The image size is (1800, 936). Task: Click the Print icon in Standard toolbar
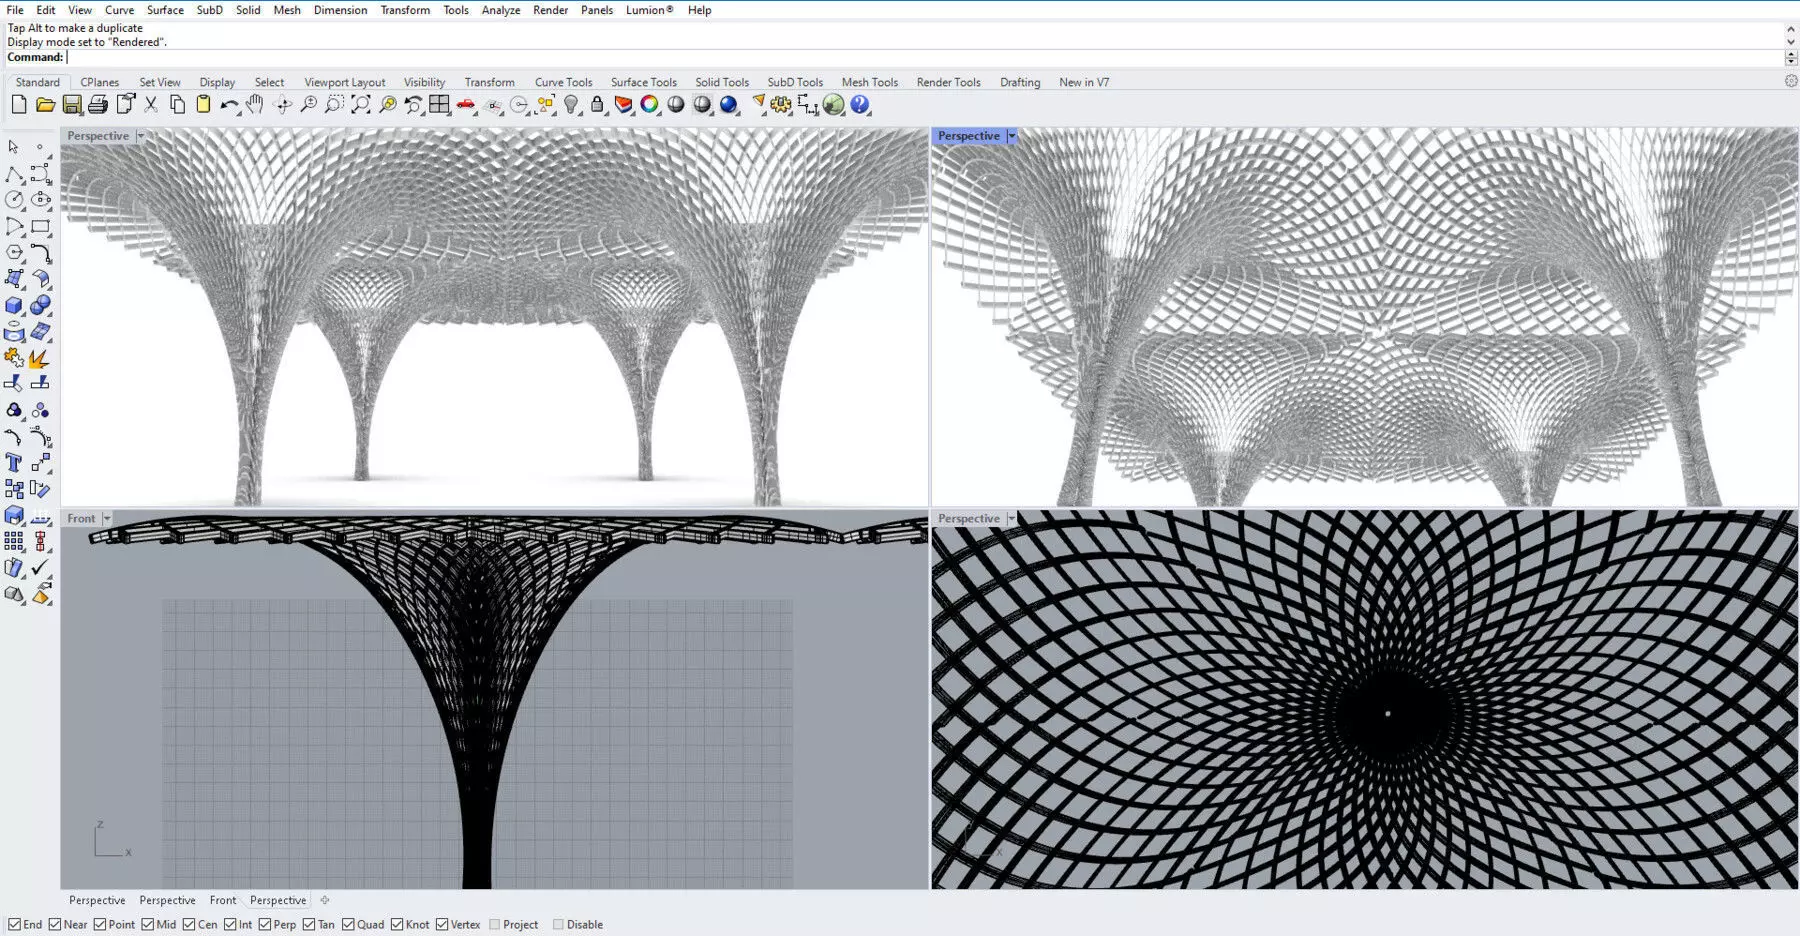(98, 105)
